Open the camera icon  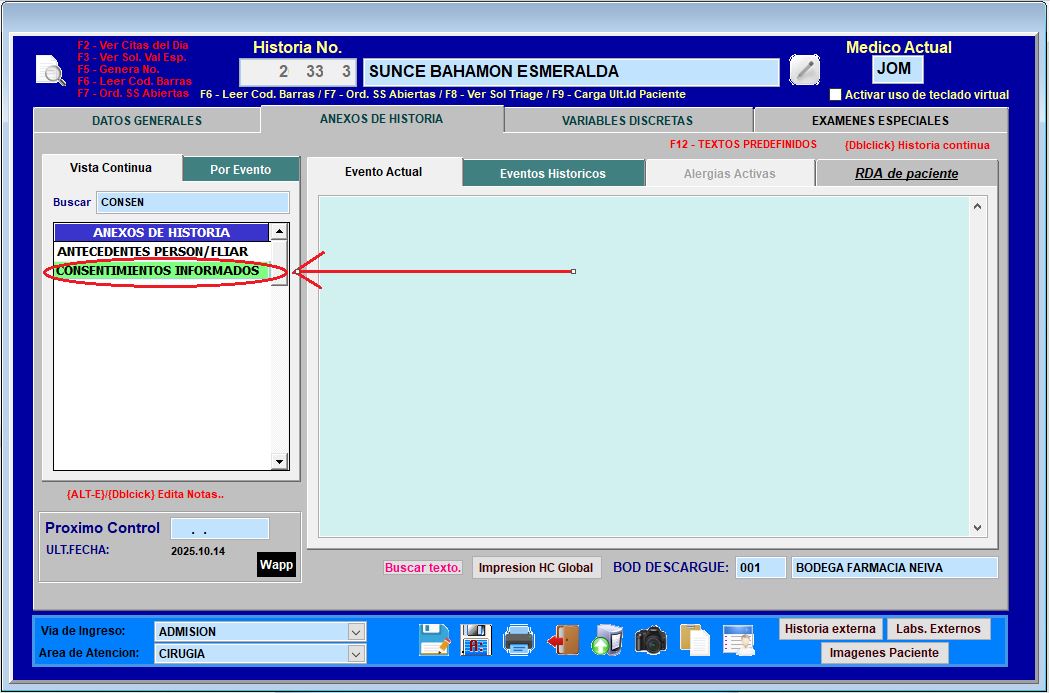pyautogui.click(x=651, y=640)
